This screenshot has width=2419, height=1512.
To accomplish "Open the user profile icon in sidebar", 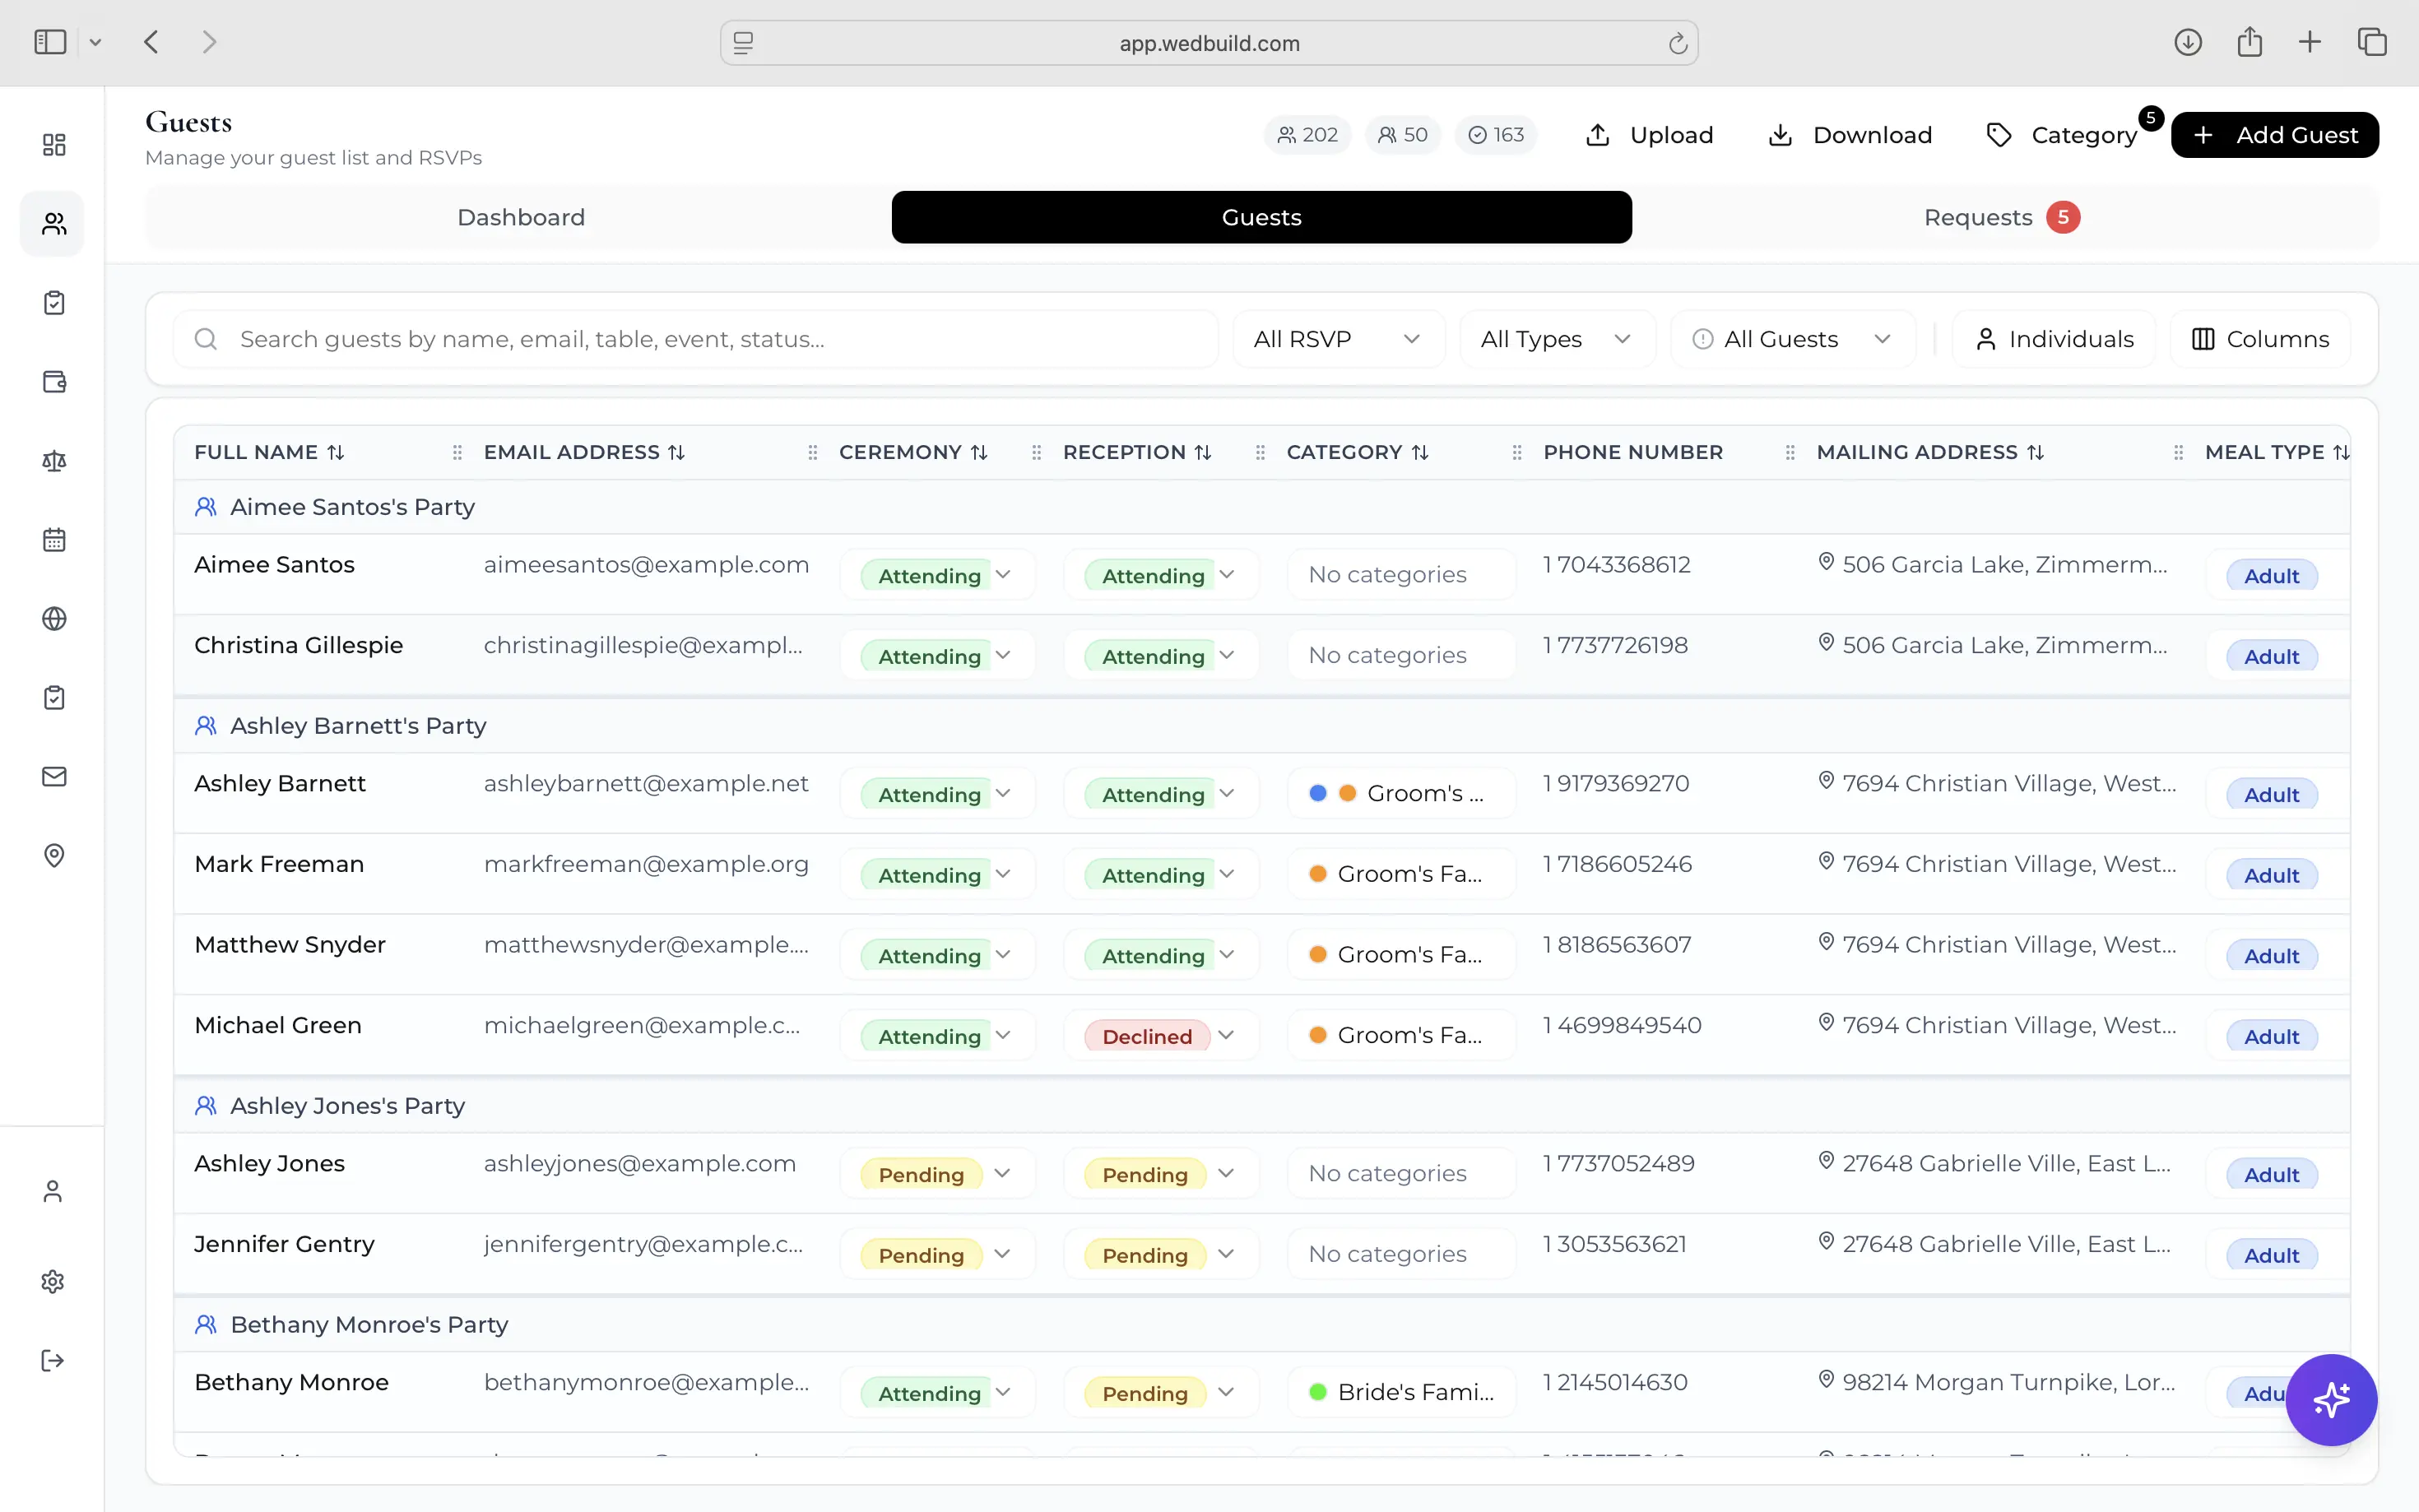I will tap(53, 1191).
